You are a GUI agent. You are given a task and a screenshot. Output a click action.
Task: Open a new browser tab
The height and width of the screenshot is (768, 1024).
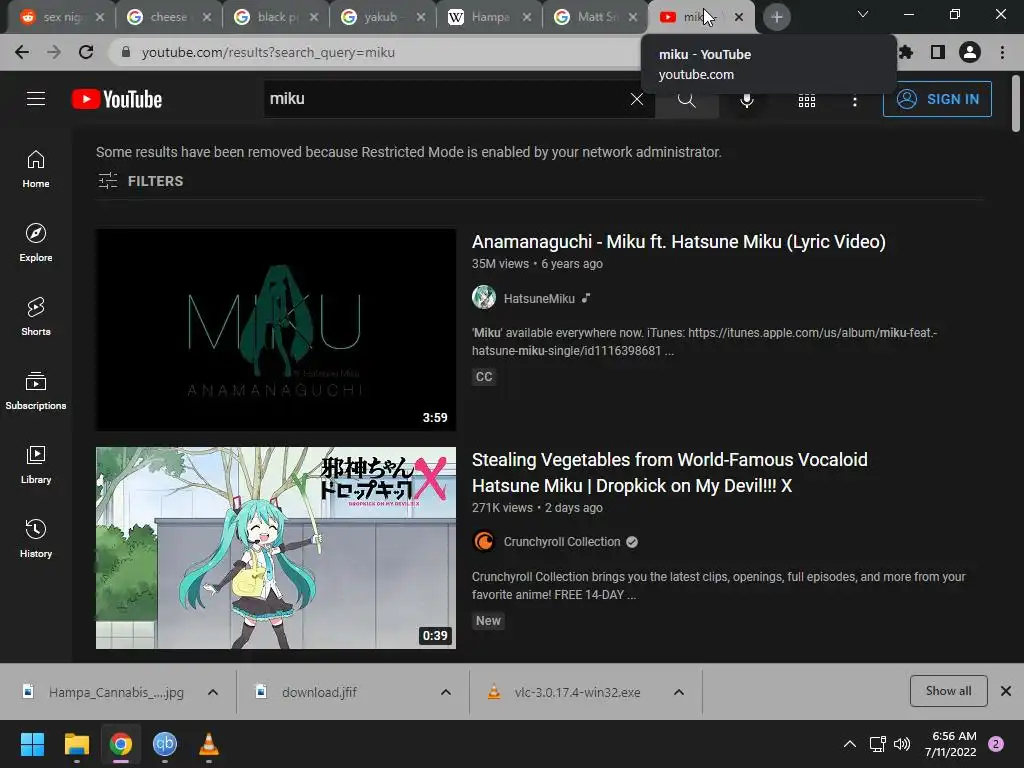(x=776, y=17)
